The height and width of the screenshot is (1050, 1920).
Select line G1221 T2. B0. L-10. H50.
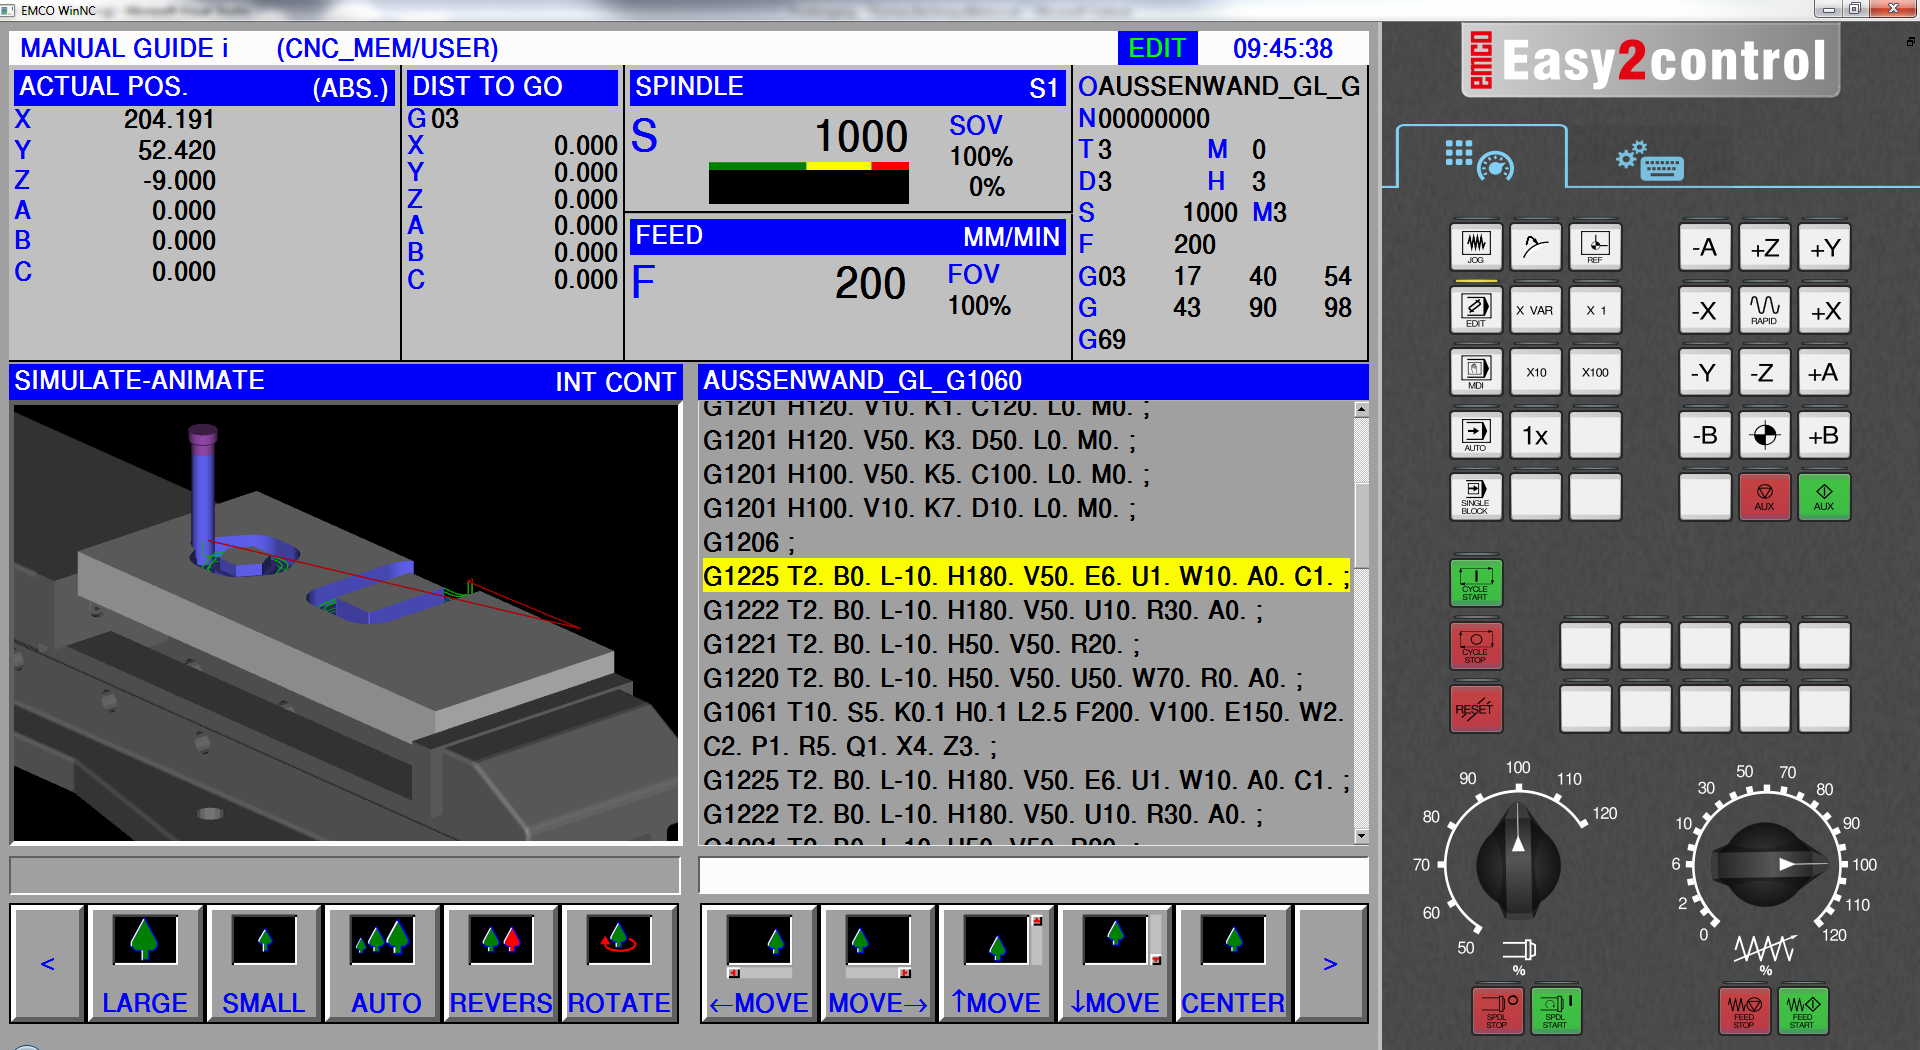[921, 645]
